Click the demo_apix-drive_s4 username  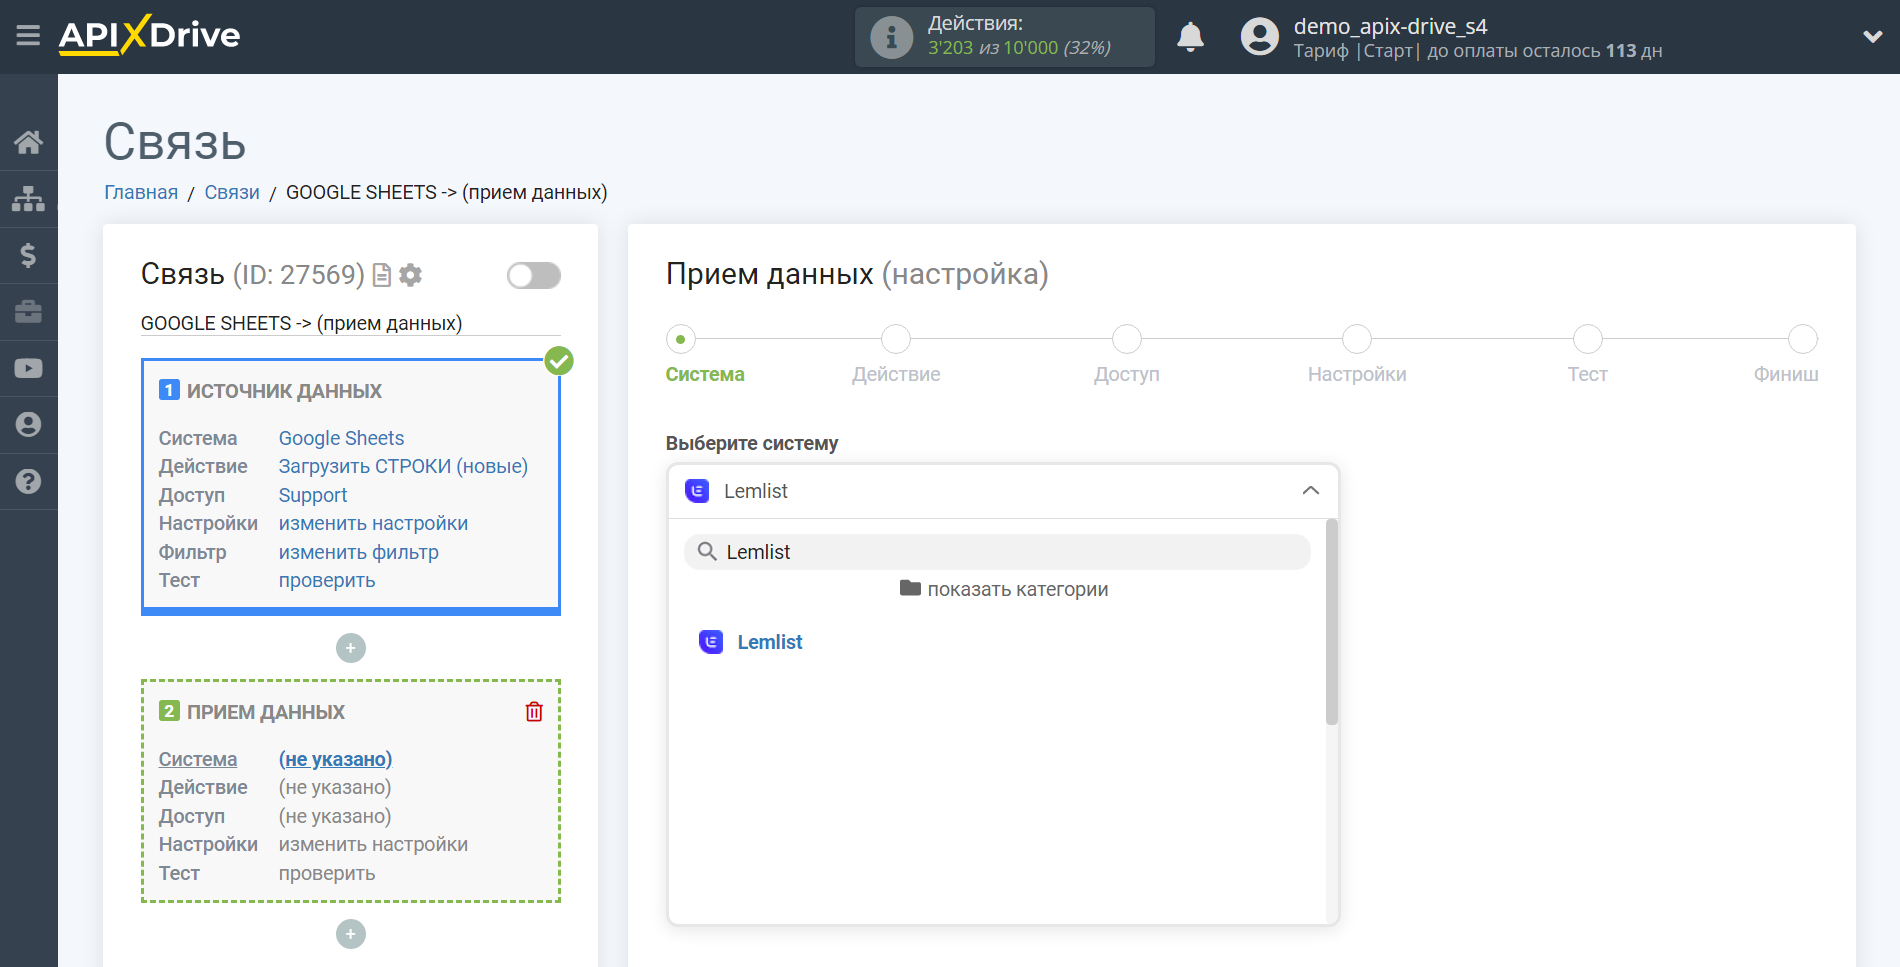point(1390,26)
